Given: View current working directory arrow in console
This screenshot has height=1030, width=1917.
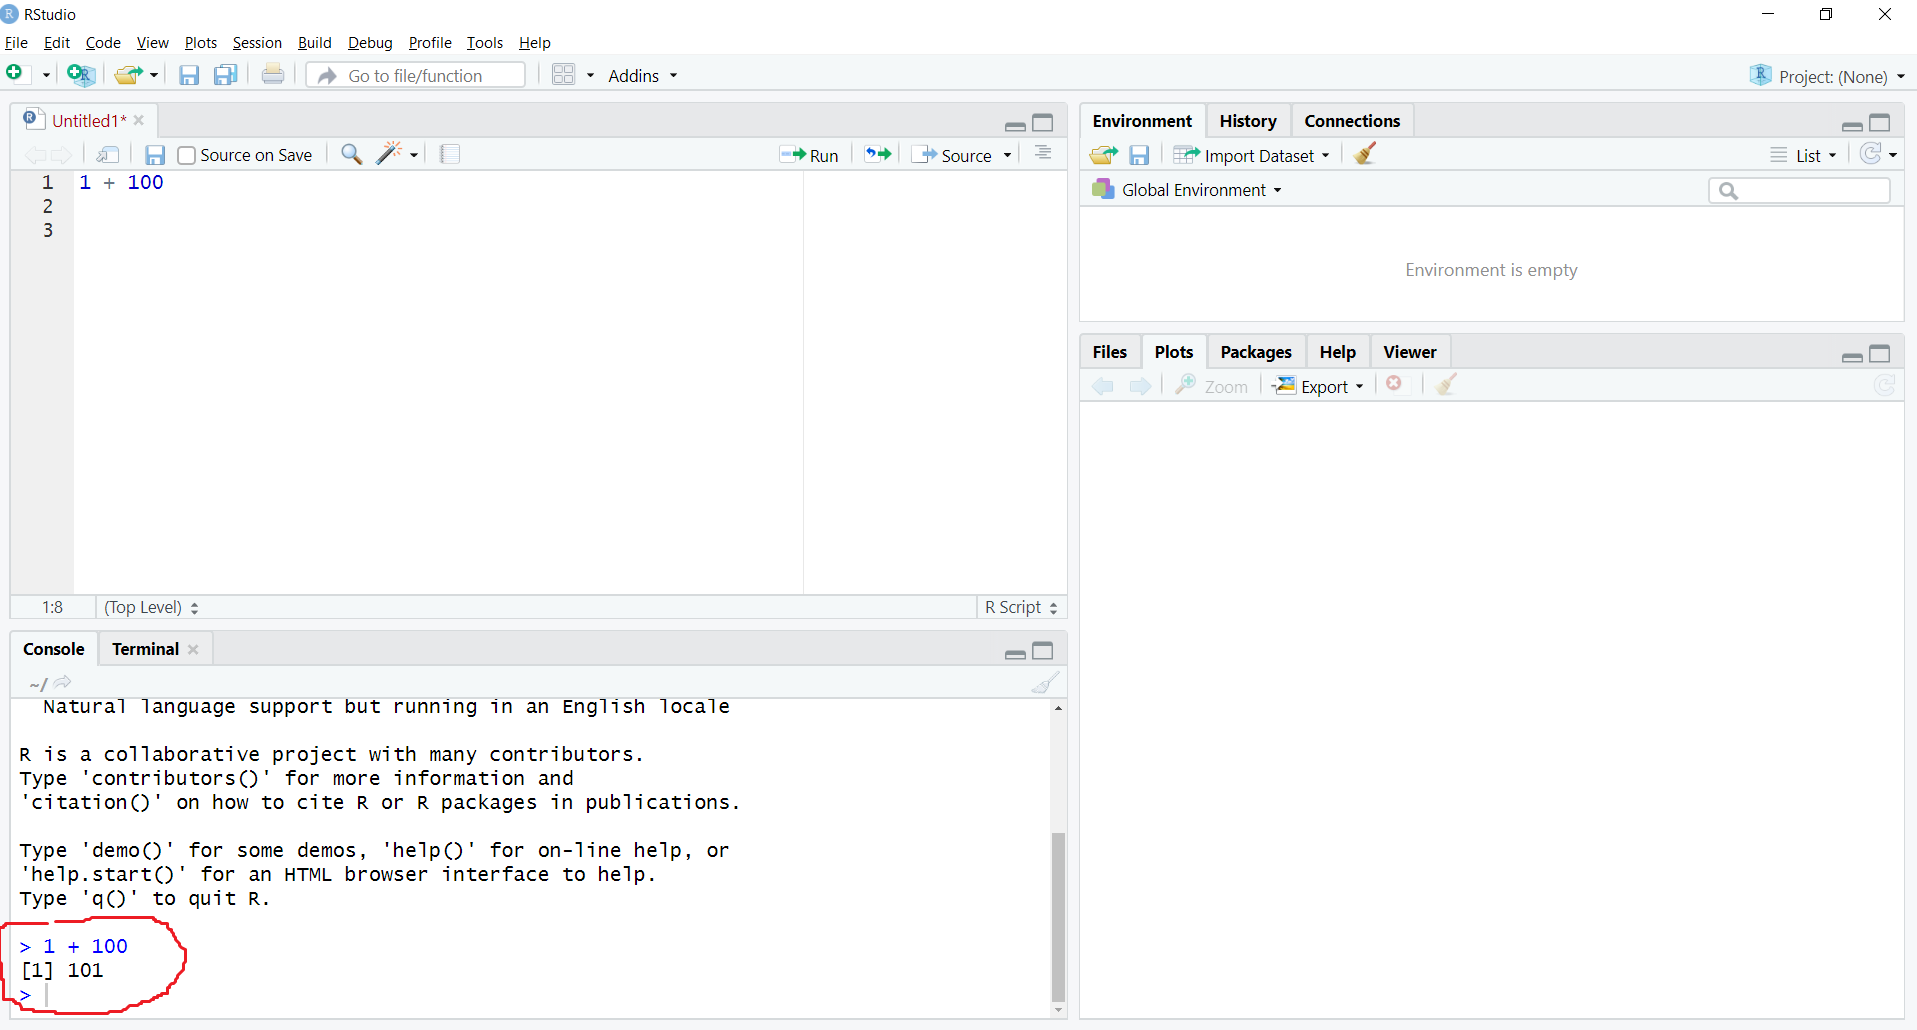Looking at the screenshot, I should click(63, 682).
